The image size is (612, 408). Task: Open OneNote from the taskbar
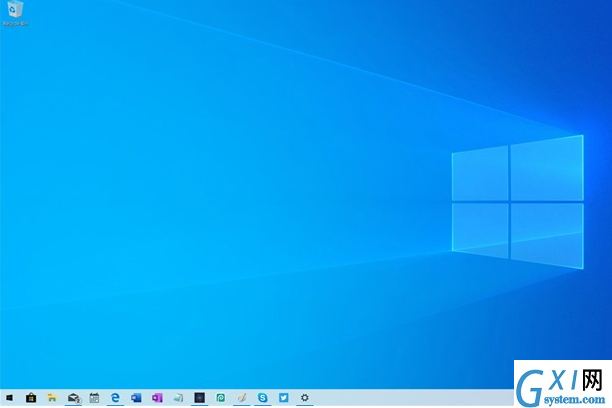coord(157,398)
